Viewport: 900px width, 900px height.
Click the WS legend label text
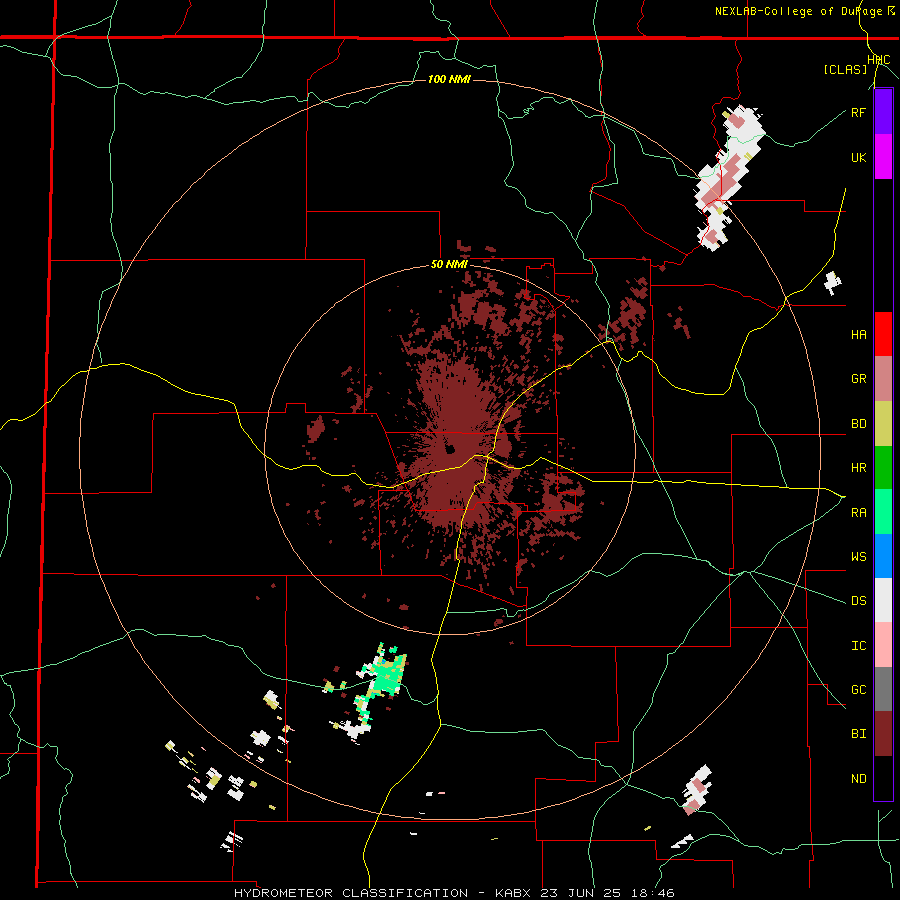click(858, 556)
